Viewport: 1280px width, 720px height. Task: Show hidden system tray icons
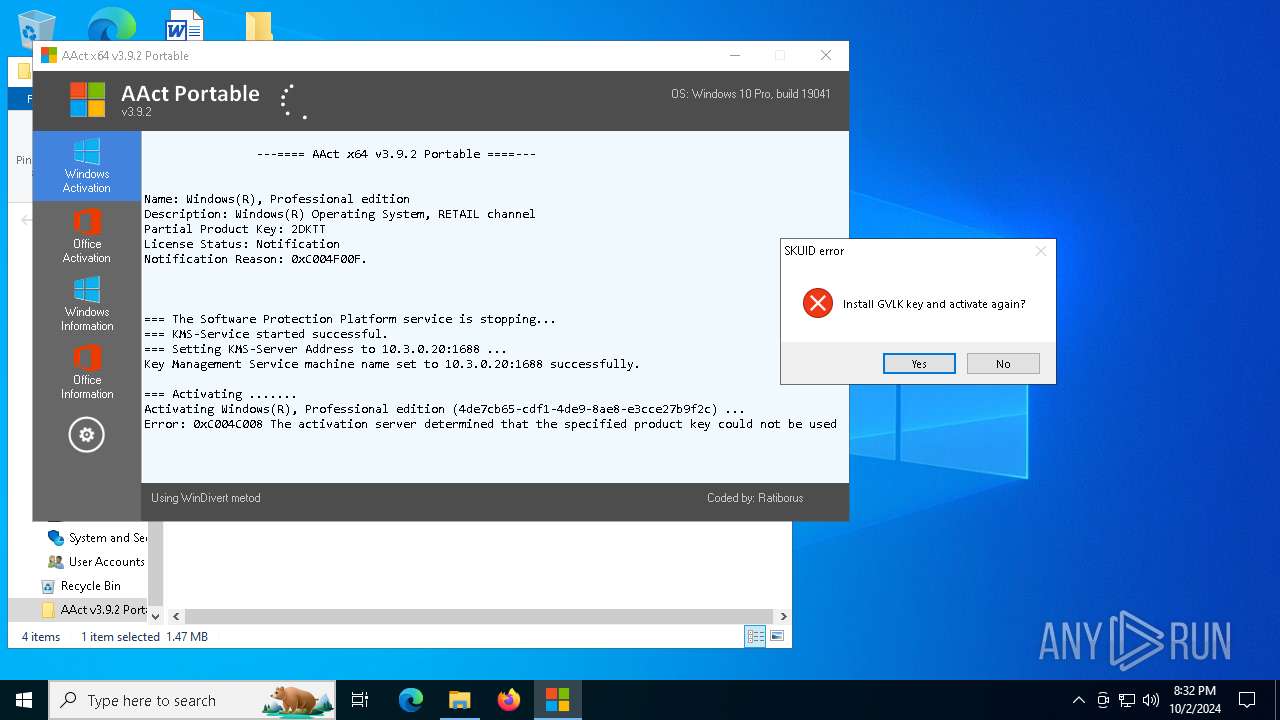pyautogui.click(x=1078, y=700)
